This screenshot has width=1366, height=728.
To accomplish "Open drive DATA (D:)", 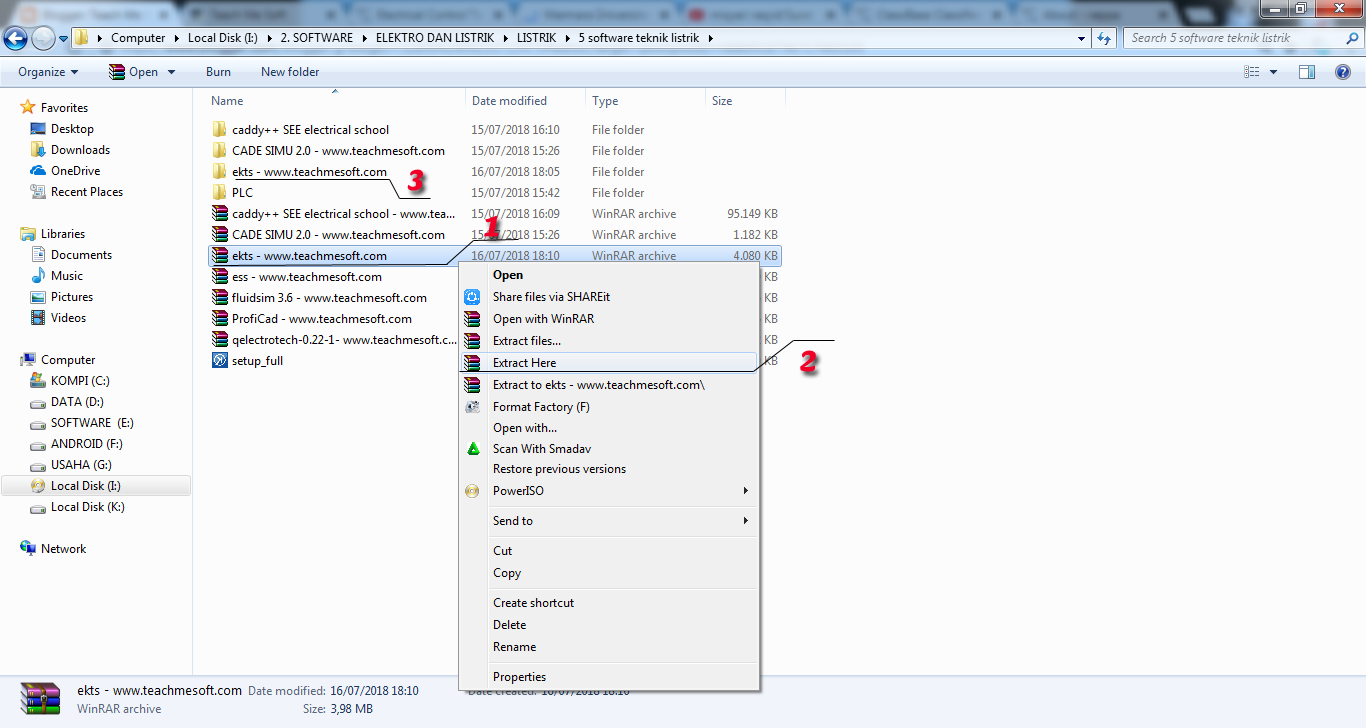I will [x=77, y=402].
